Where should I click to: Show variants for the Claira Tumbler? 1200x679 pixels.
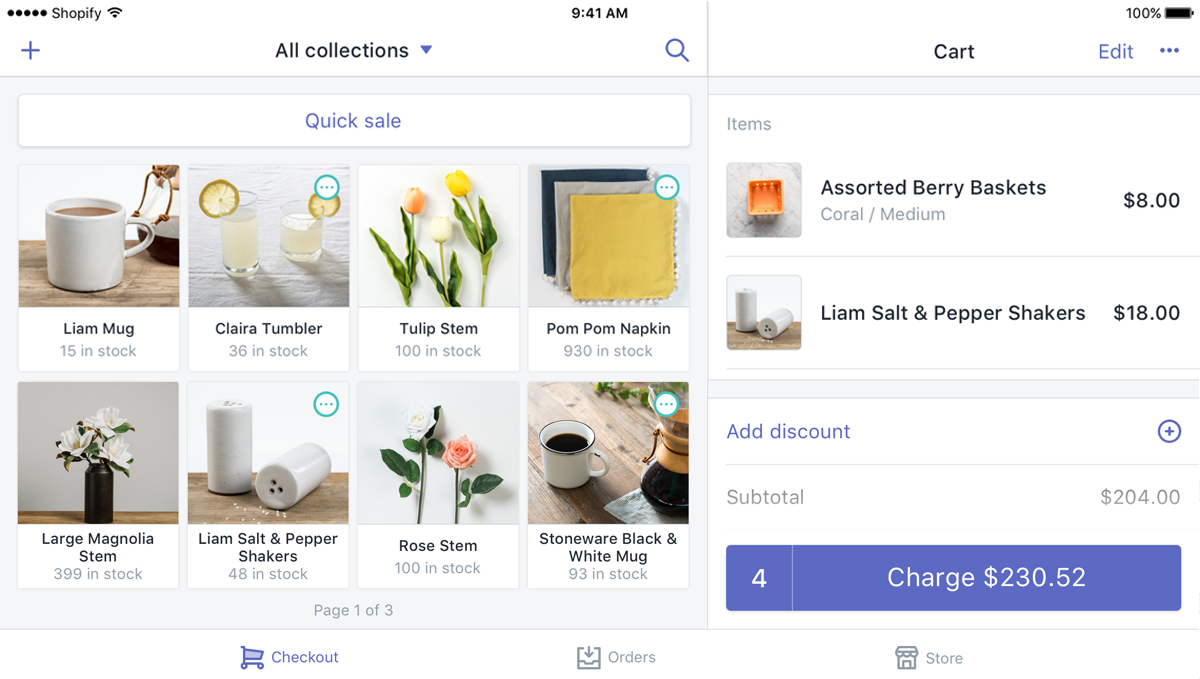tap(326, 187)
